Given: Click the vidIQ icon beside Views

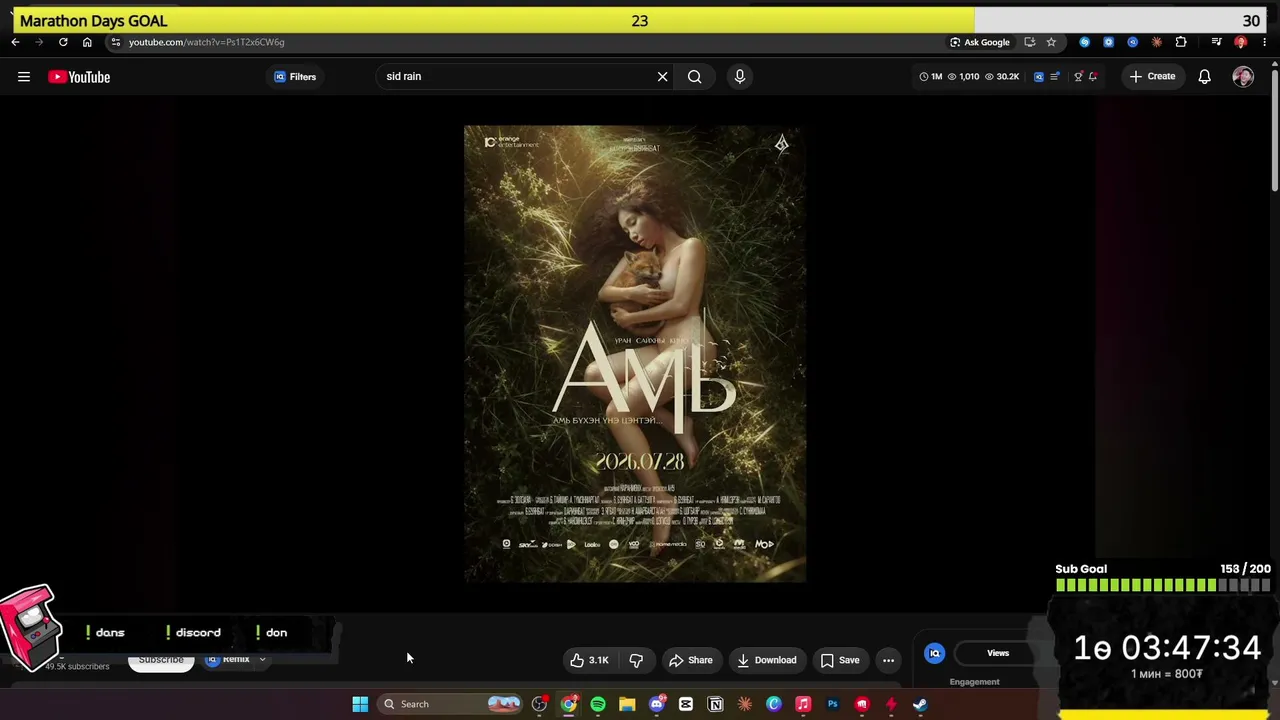Looking at the screenshot, I should pyautogui.click(x=934, y=653).
